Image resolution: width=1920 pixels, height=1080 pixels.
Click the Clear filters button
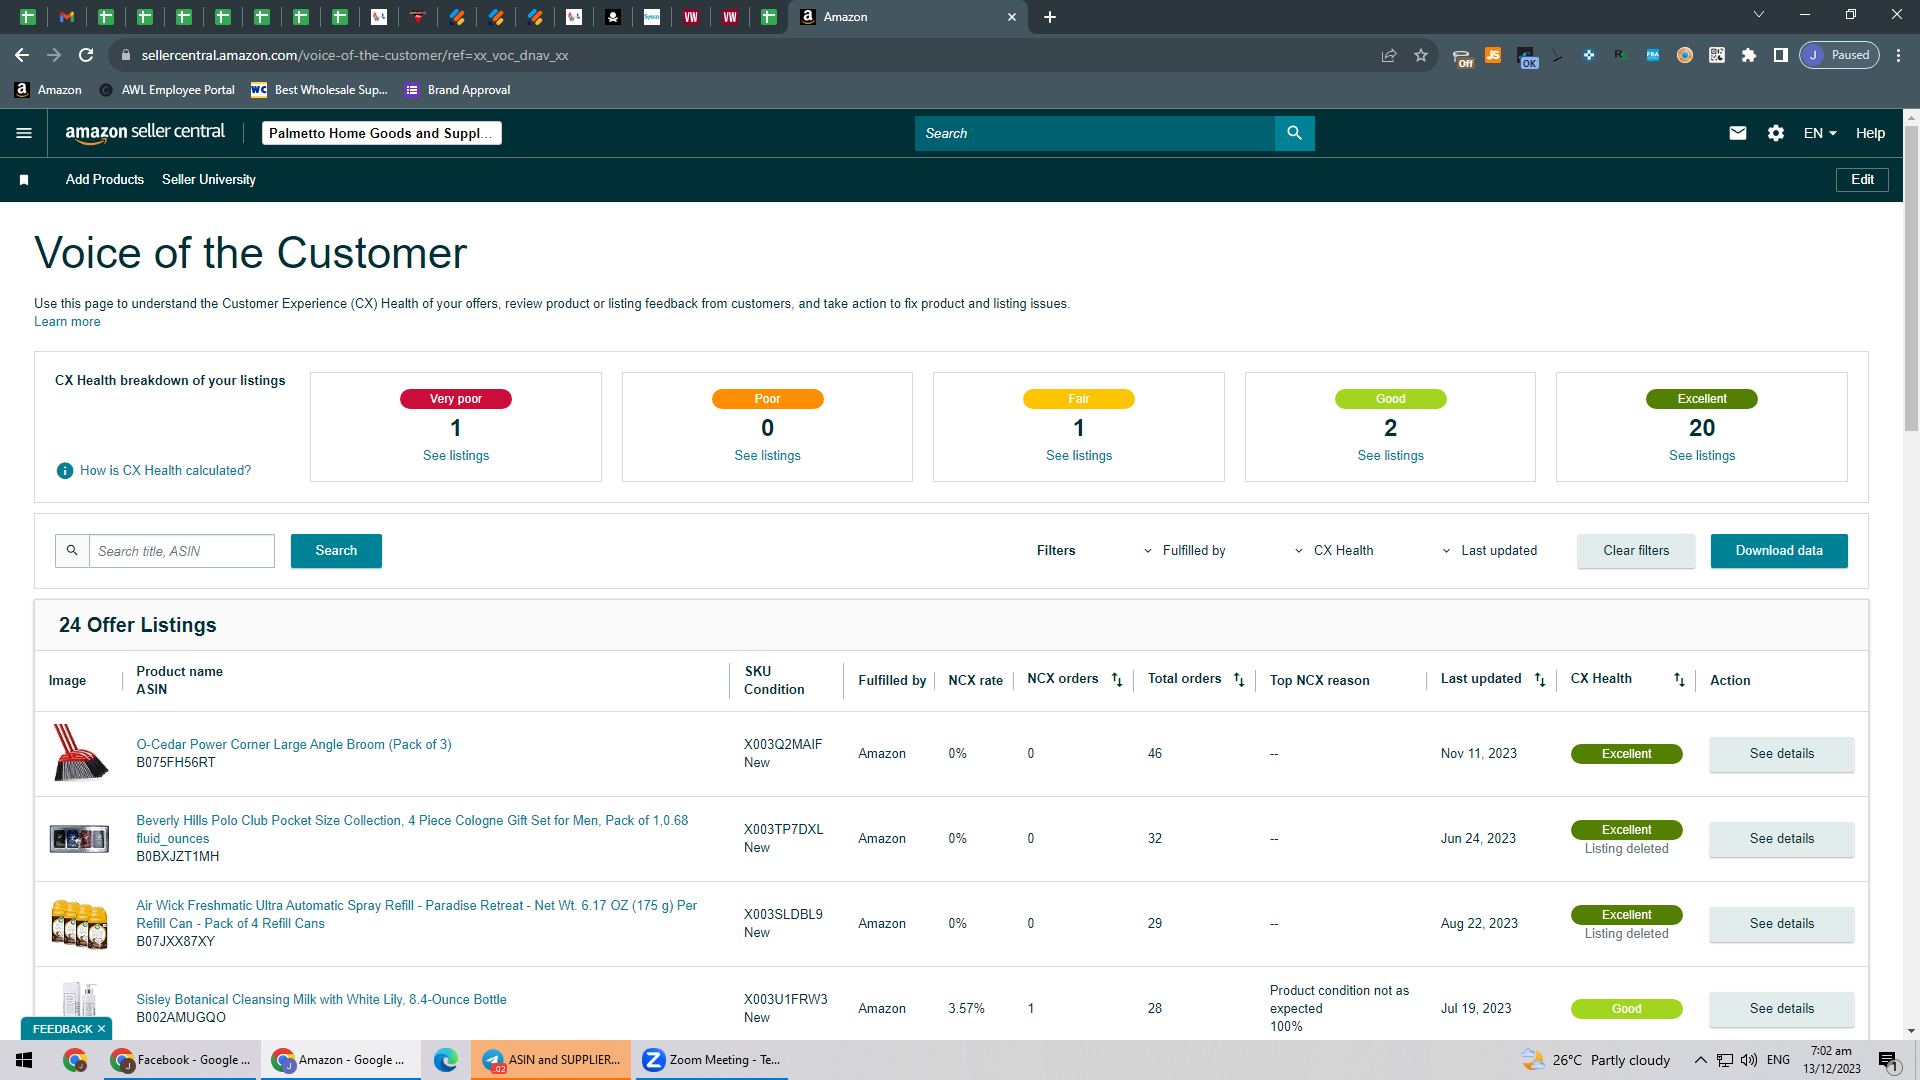click(x=1636, y=551)
